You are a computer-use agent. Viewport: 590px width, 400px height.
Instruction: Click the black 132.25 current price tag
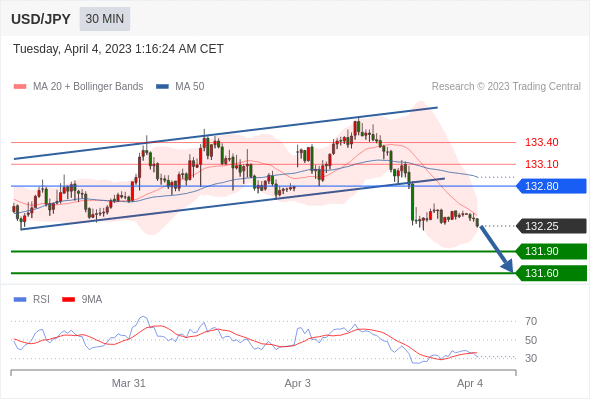tap(551, 226)
